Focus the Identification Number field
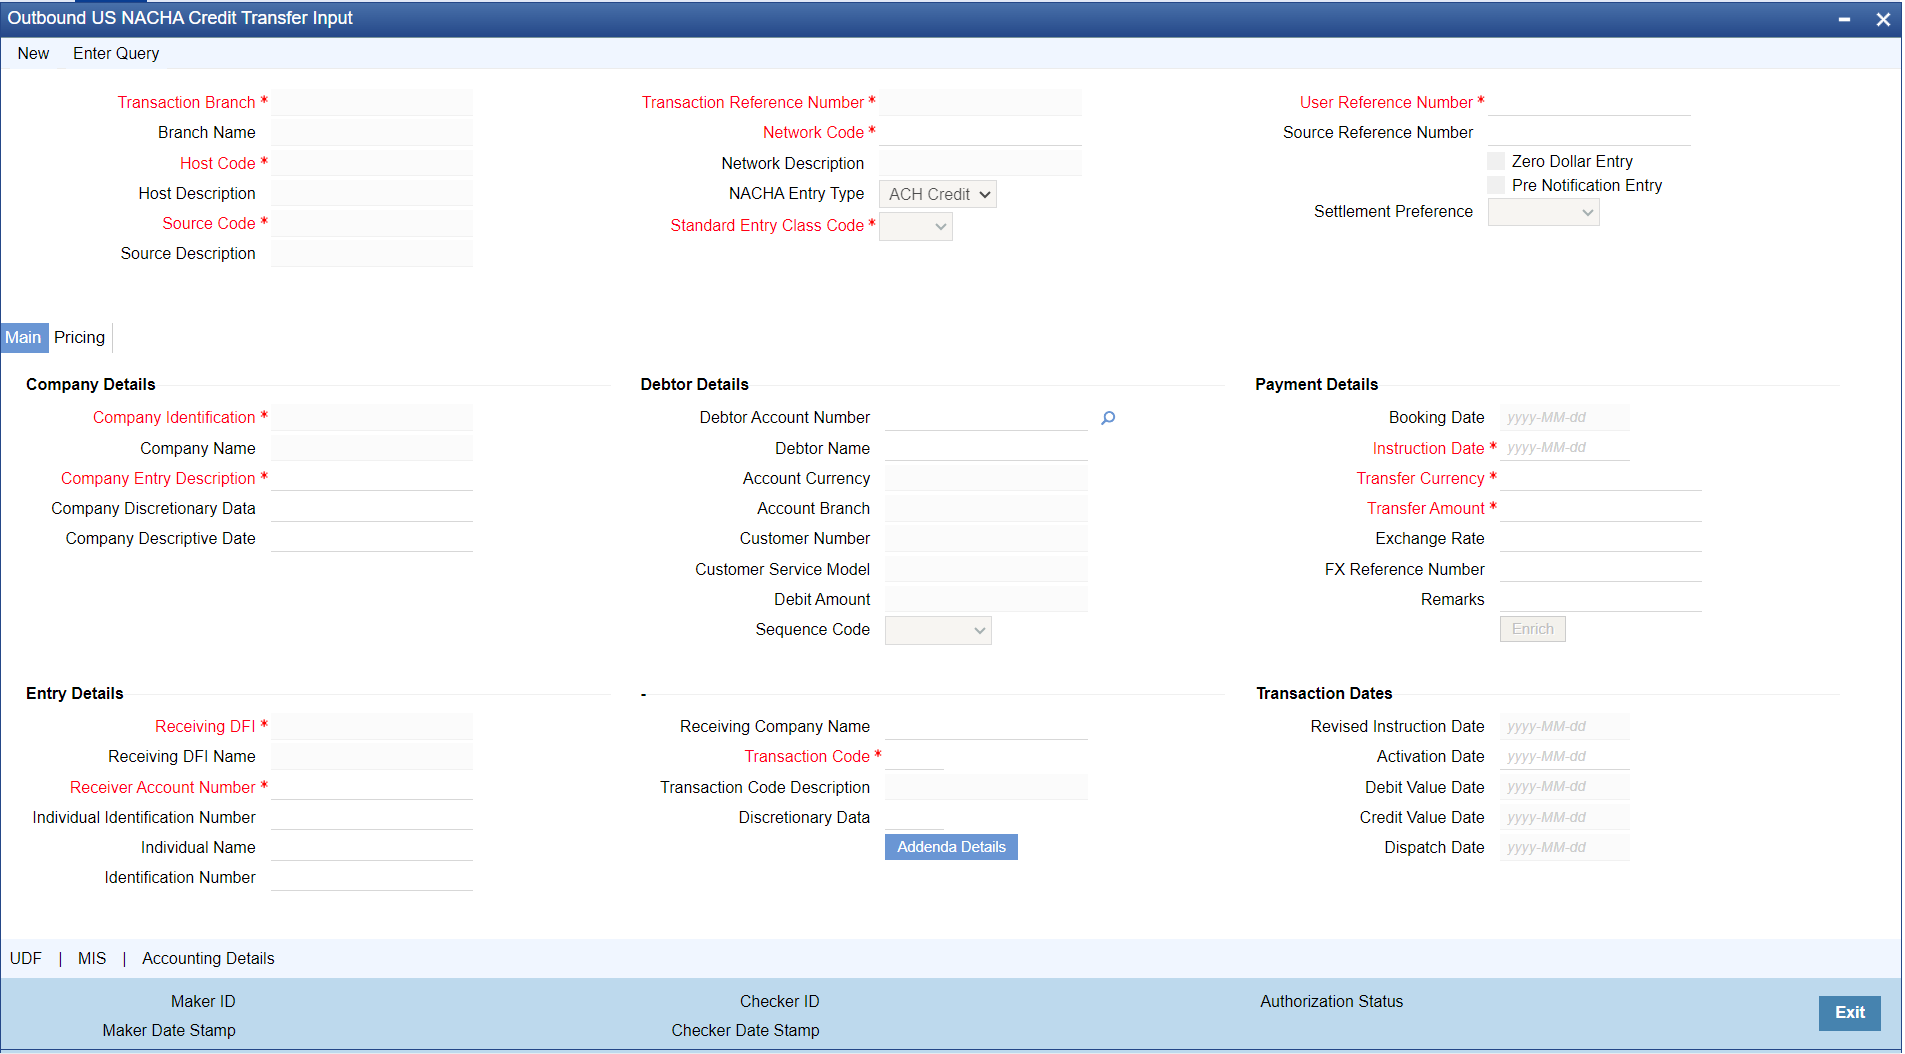 [372, 877]
